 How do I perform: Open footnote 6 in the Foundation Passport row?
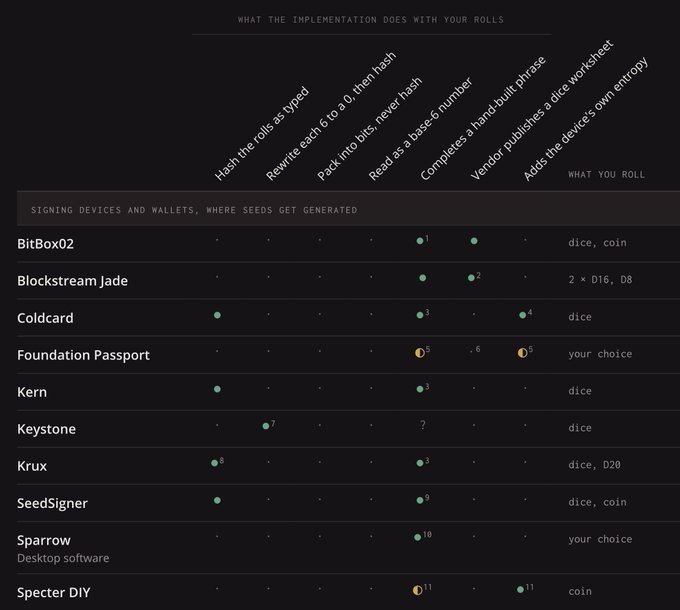coord(478,349)
